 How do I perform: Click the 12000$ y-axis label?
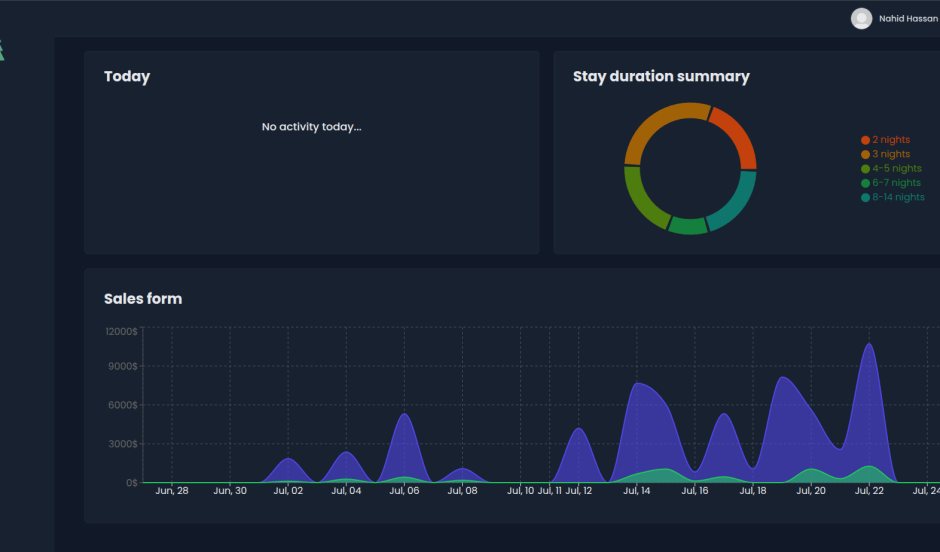[x=121, y=331]
